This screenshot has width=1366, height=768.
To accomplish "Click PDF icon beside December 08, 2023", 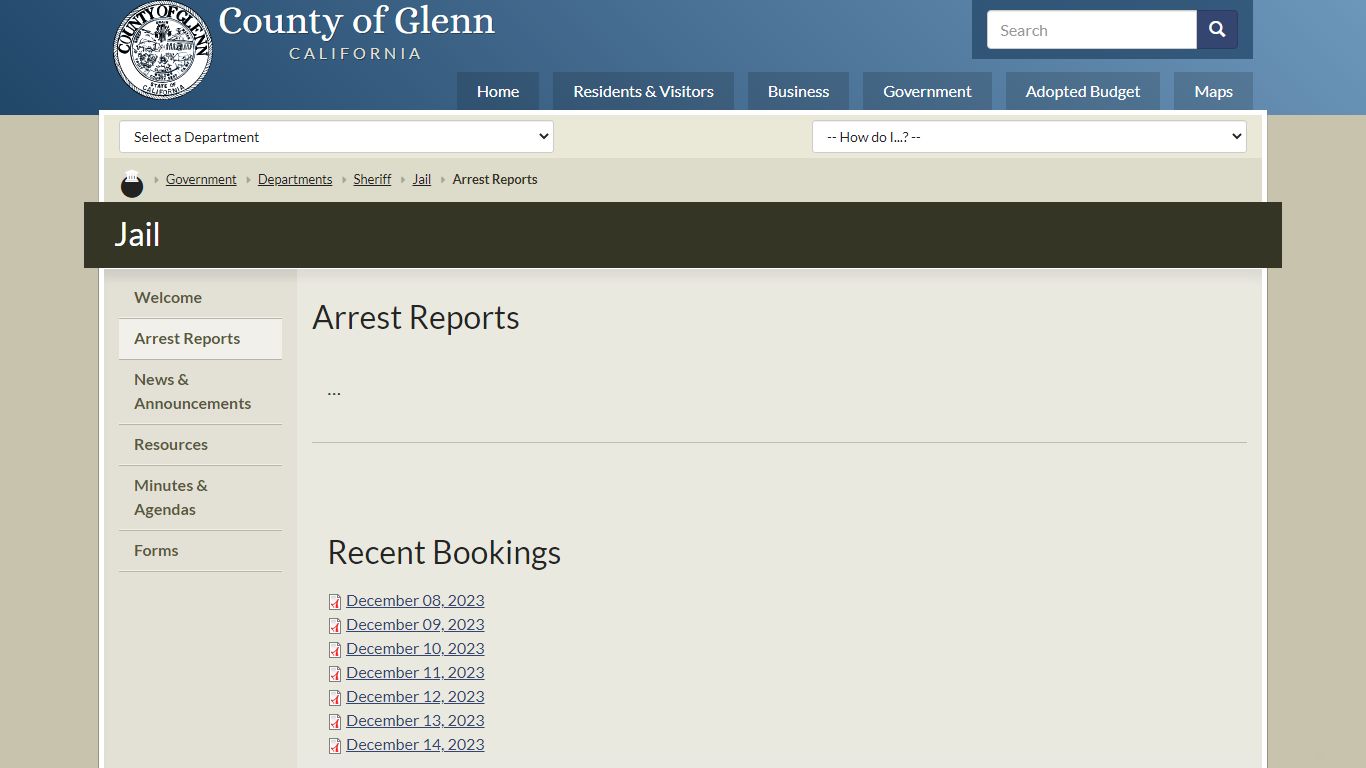I will 335,602.
